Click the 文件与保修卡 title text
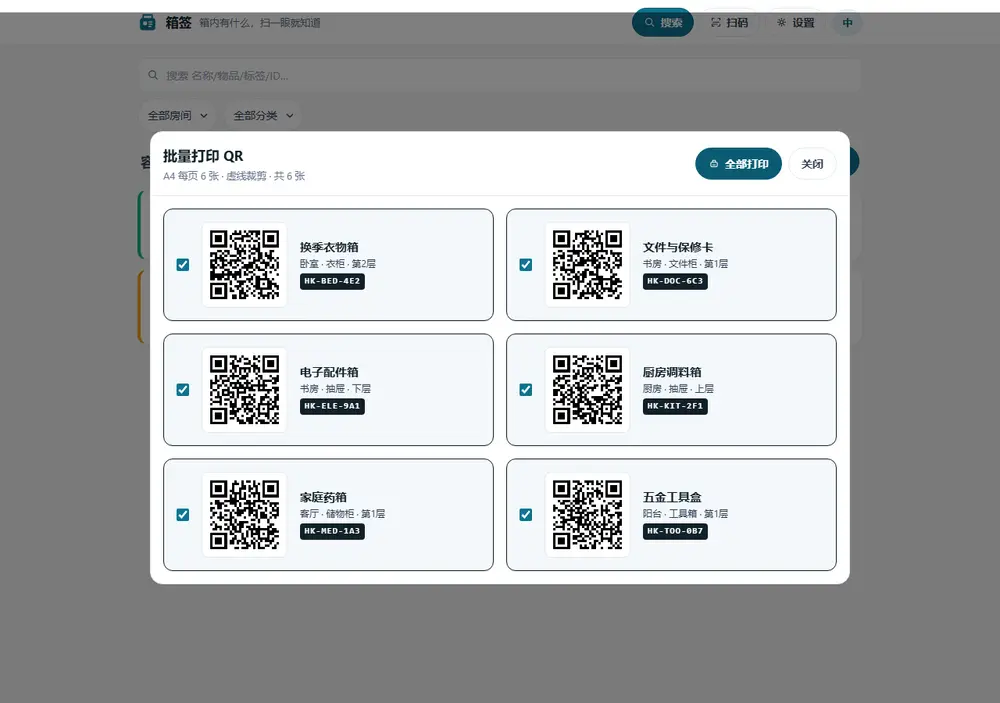This screenshot has width=1000, height=703. point(678,247)
